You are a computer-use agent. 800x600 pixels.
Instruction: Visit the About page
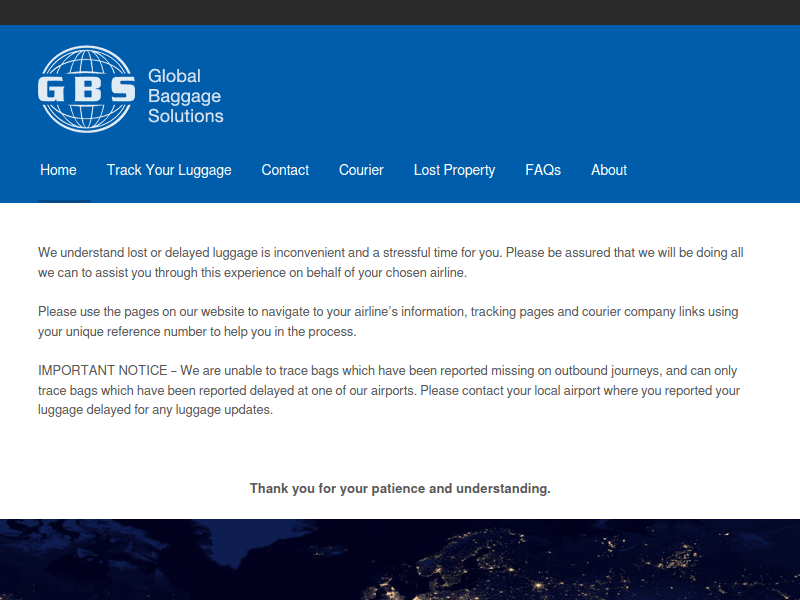pos(608,170)
